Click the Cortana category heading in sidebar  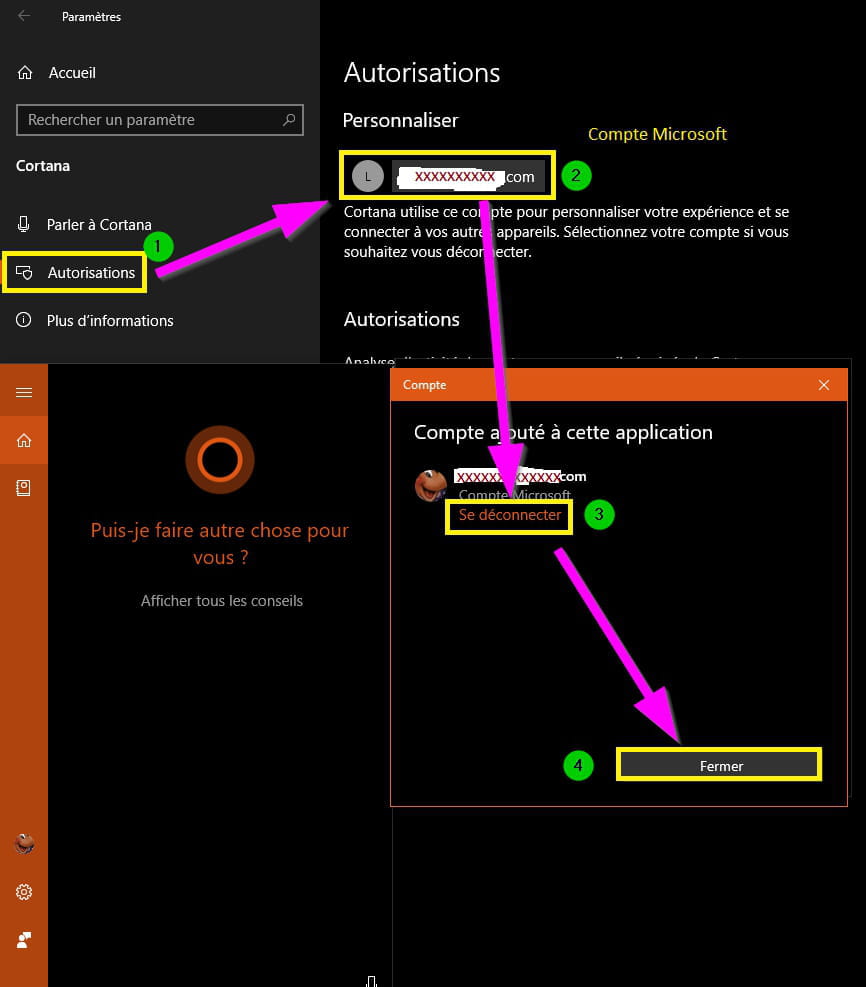43,166
